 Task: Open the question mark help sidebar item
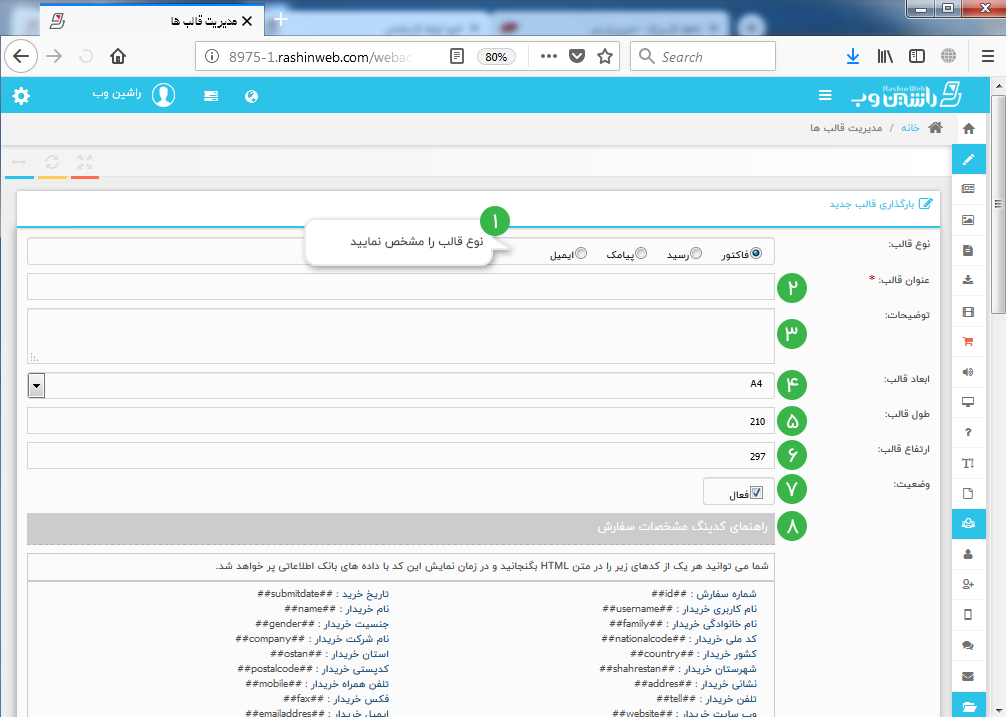pos(969,432)
